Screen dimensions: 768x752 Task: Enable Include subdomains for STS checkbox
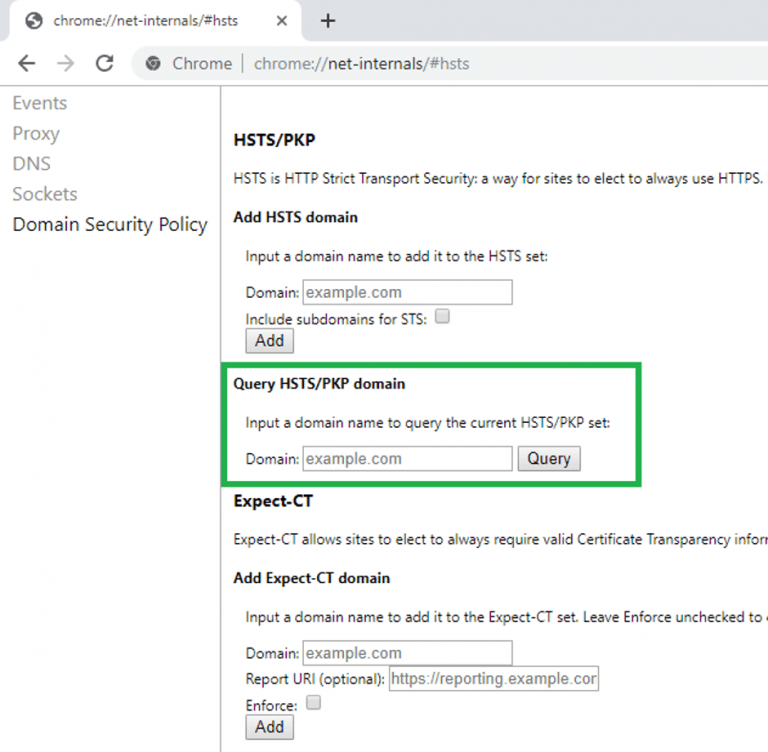tap(442, 317)
